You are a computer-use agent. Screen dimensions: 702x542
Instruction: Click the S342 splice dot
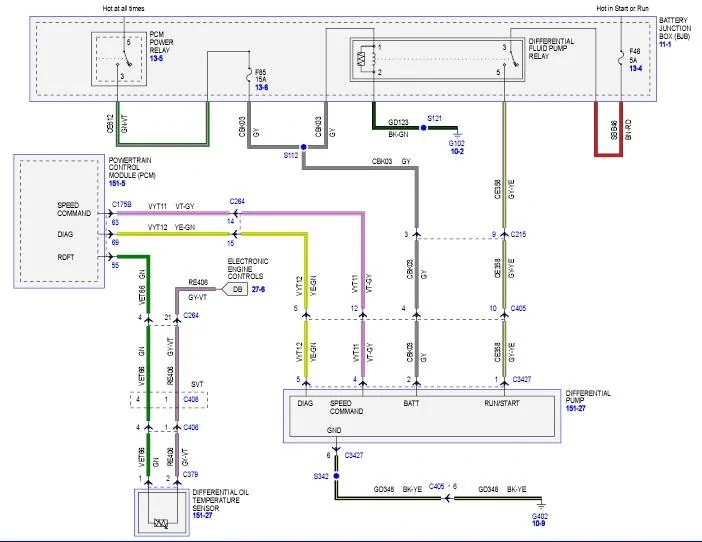coord(336,476)
